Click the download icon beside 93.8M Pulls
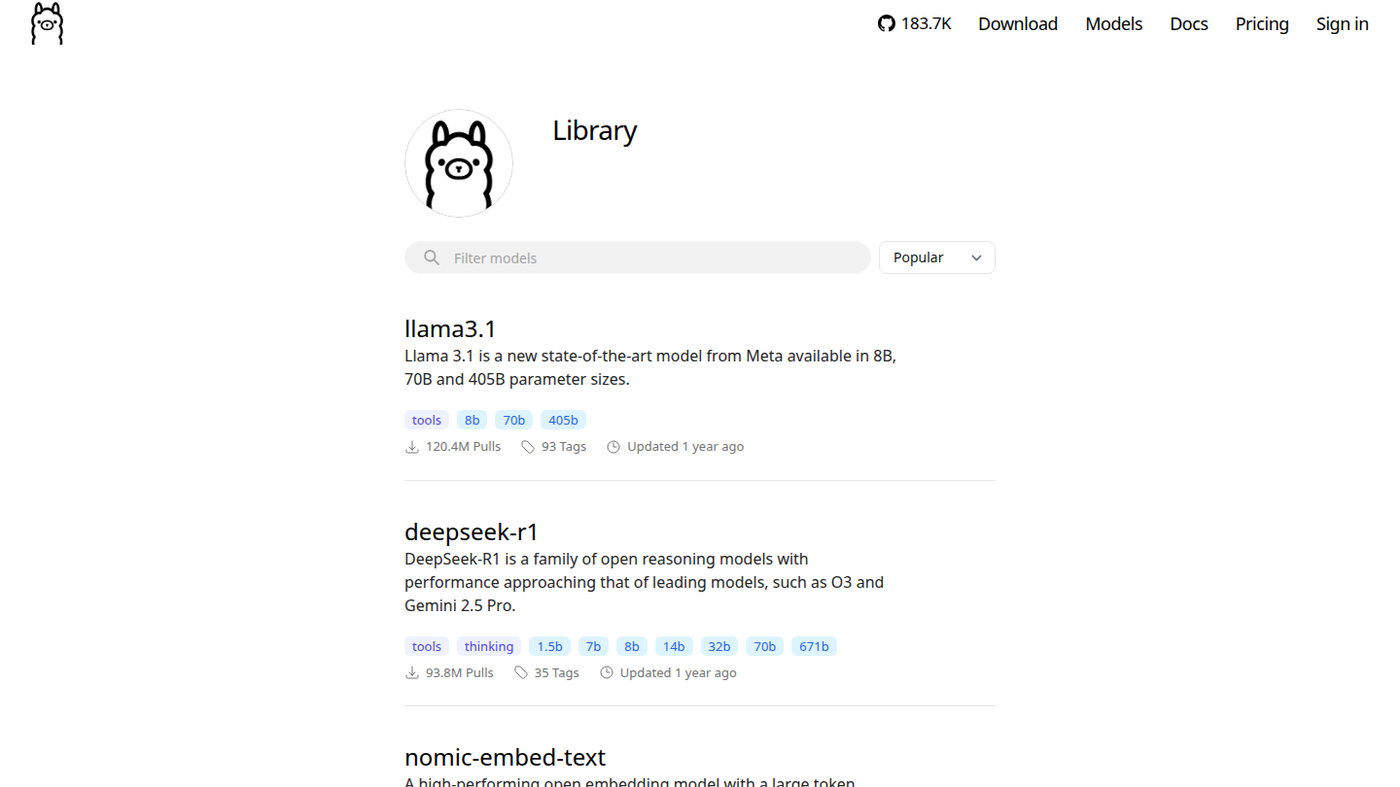Screen dimensions: 1400x787 tap(412, 673)
